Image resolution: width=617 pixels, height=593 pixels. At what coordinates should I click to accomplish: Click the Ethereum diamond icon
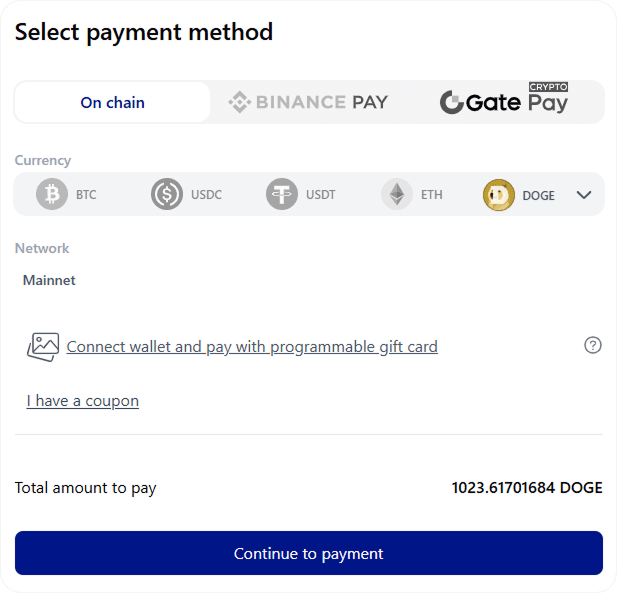397,194
